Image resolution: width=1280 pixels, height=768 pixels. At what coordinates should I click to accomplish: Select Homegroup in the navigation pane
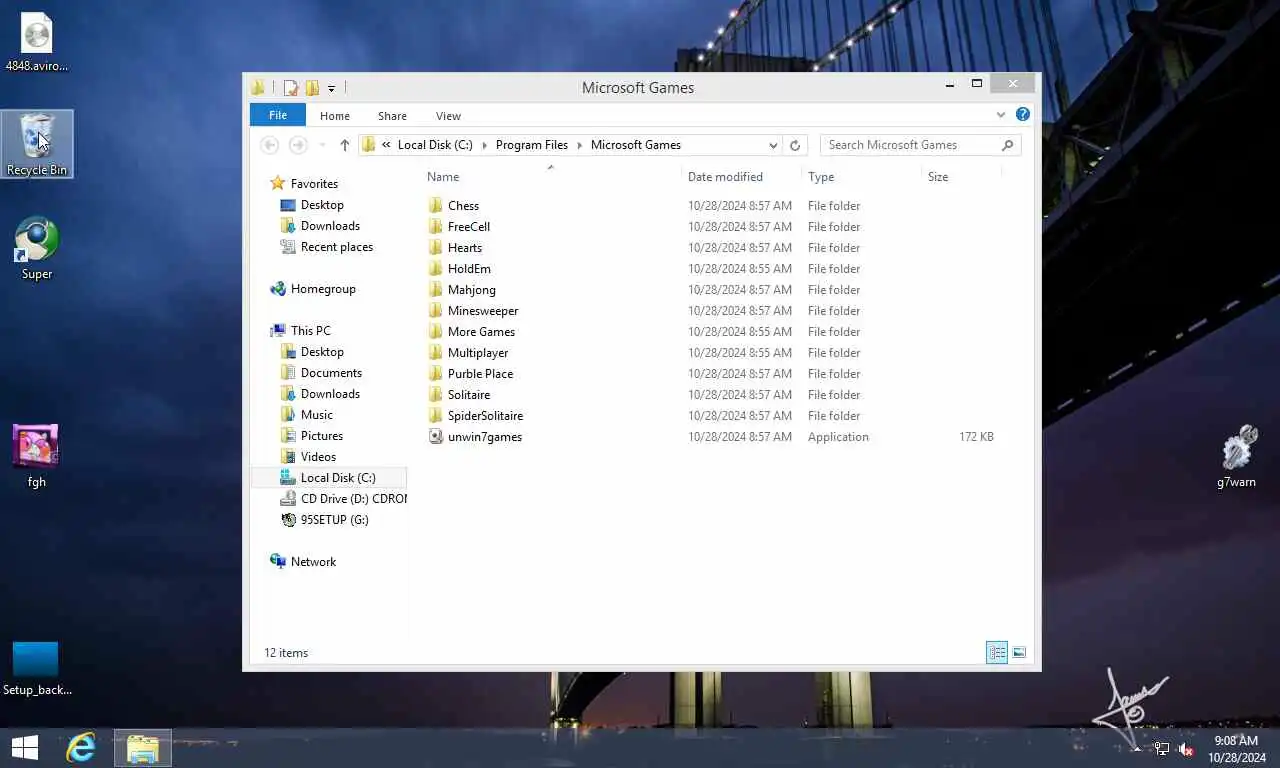coord(313,289)
